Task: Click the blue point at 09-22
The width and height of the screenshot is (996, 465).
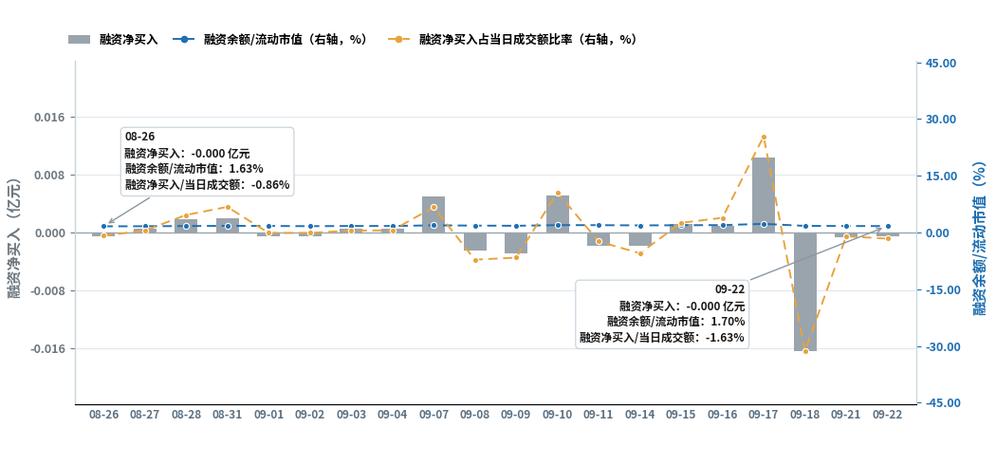Action: point(888,226)
